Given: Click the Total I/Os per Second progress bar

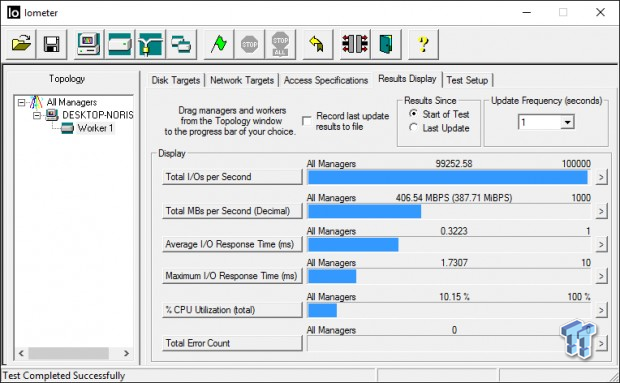Looking at the screenshot, I should (x=449, y=177).
